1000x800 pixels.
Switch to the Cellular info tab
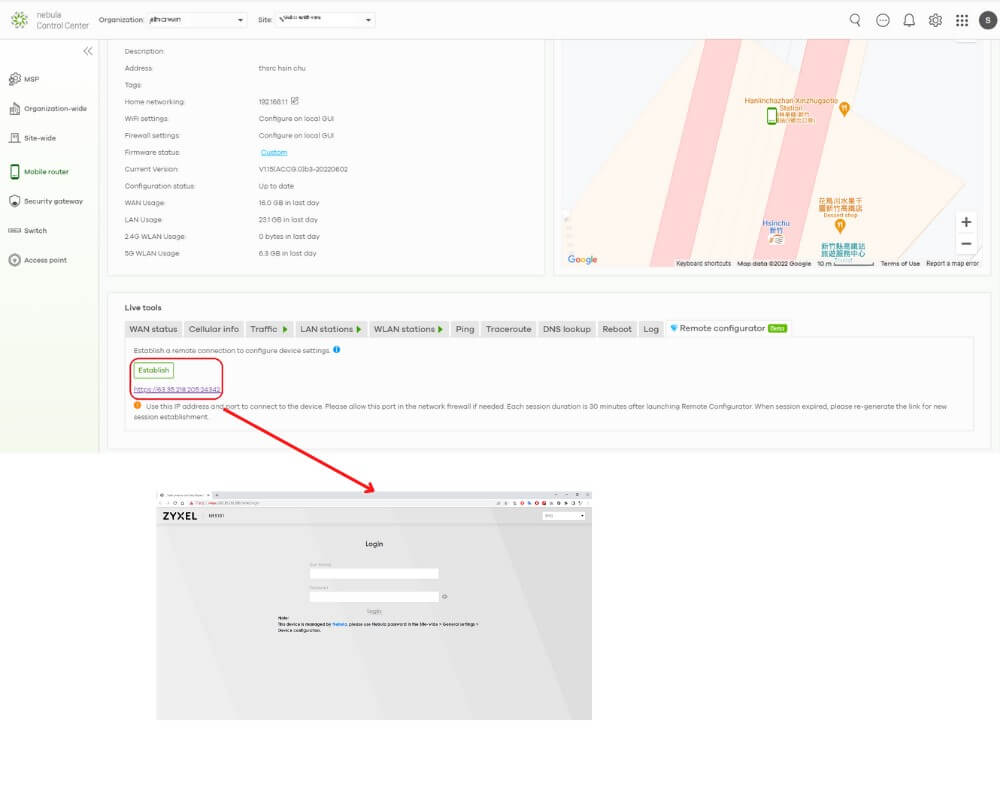pyautogui.click(x=214, y=329)
